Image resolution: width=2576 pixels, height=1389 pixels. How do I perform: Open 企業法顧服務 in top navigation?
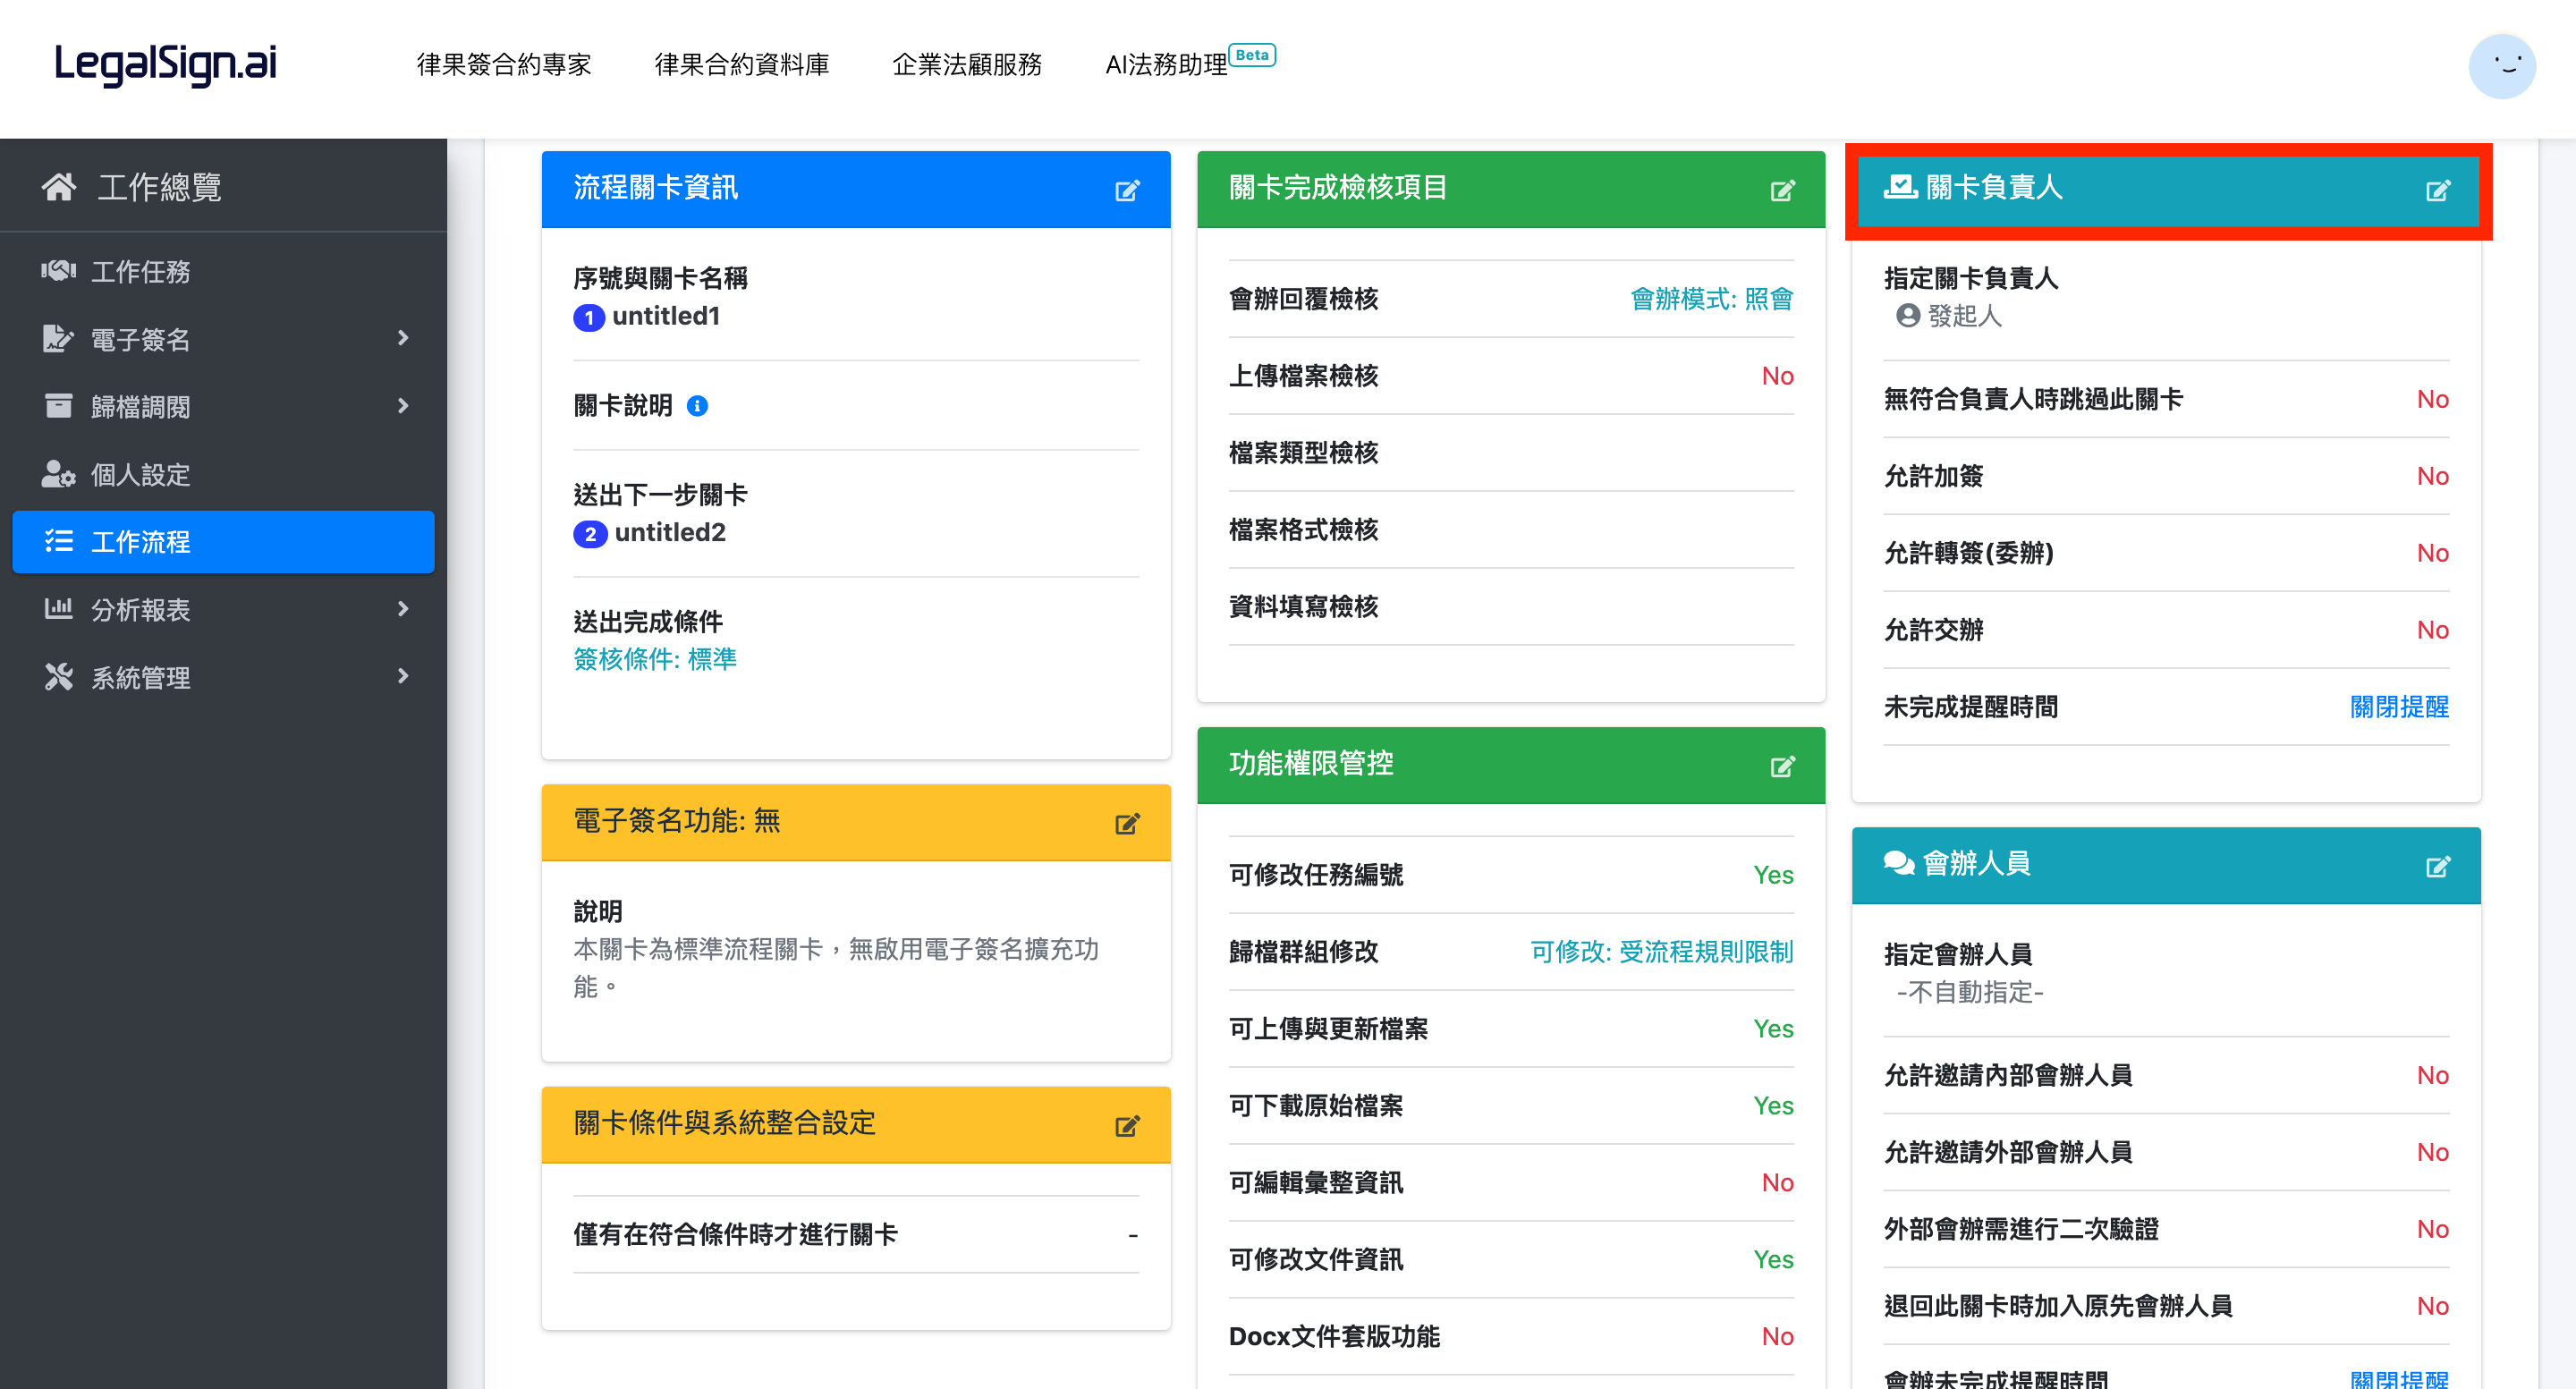(x=967, y=65)
